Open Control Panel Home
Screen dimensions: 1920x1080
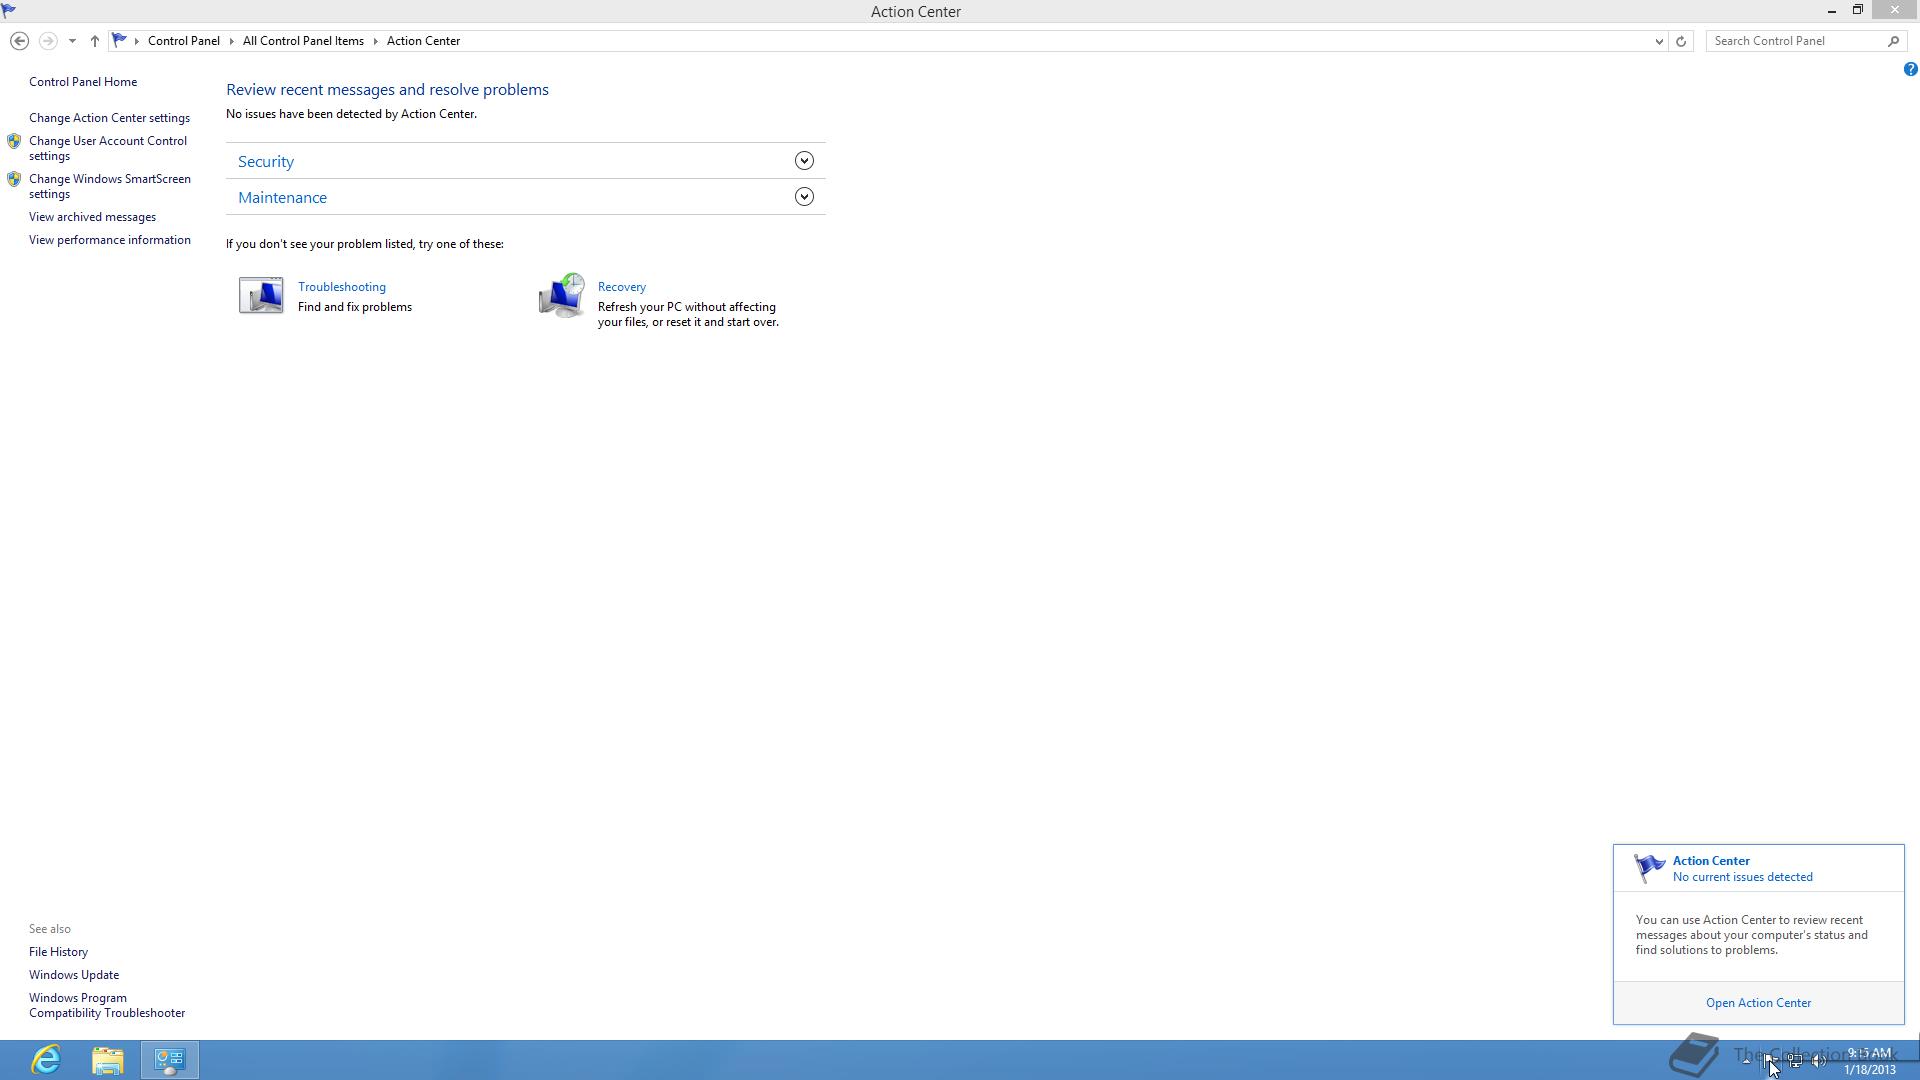[83, 82]
